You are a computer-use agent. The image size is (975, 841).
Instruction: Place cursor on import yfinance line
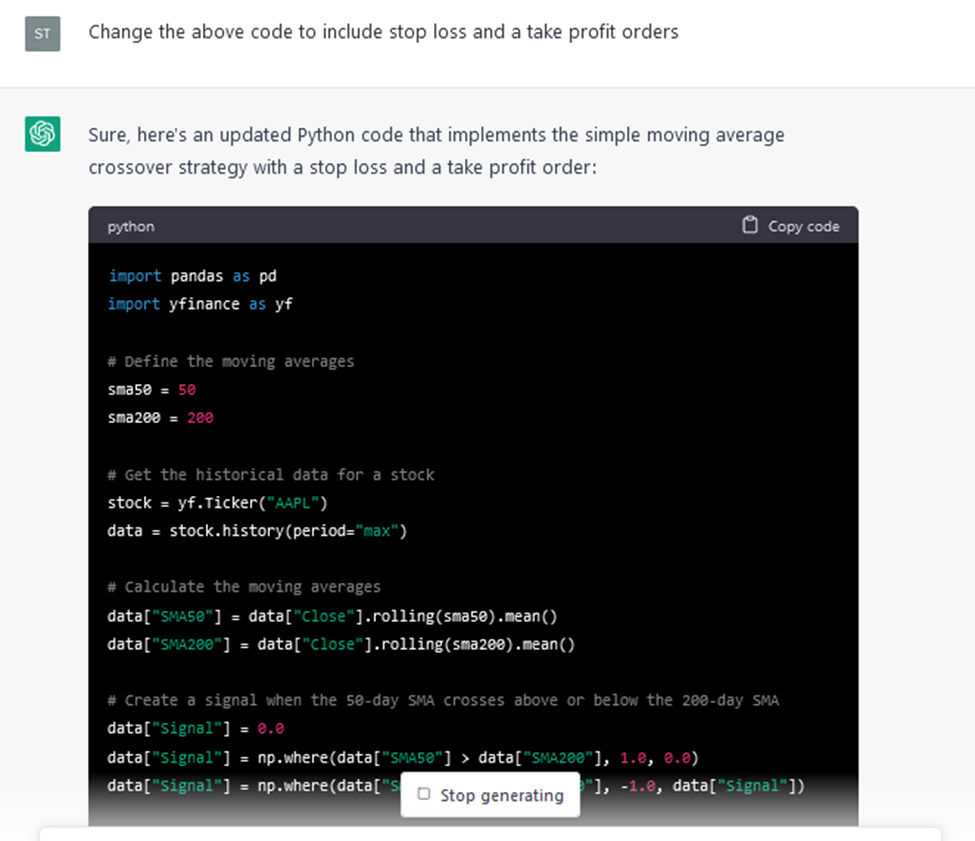(200, 304)
